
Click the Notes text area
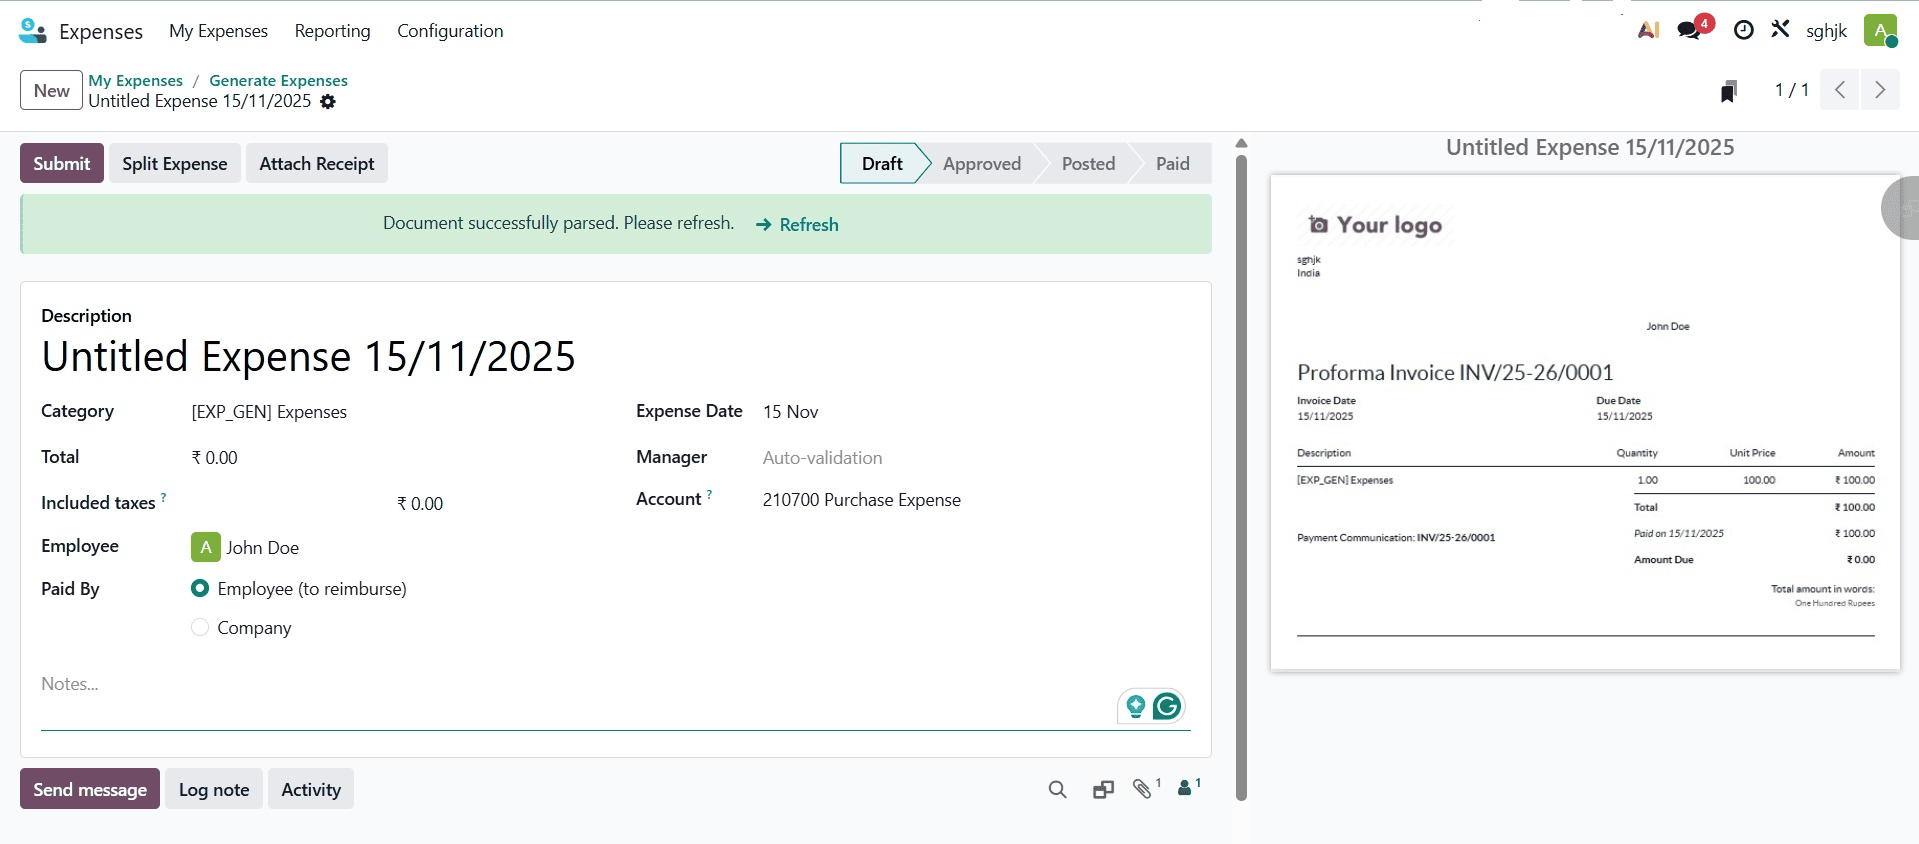tap(616, 701)
